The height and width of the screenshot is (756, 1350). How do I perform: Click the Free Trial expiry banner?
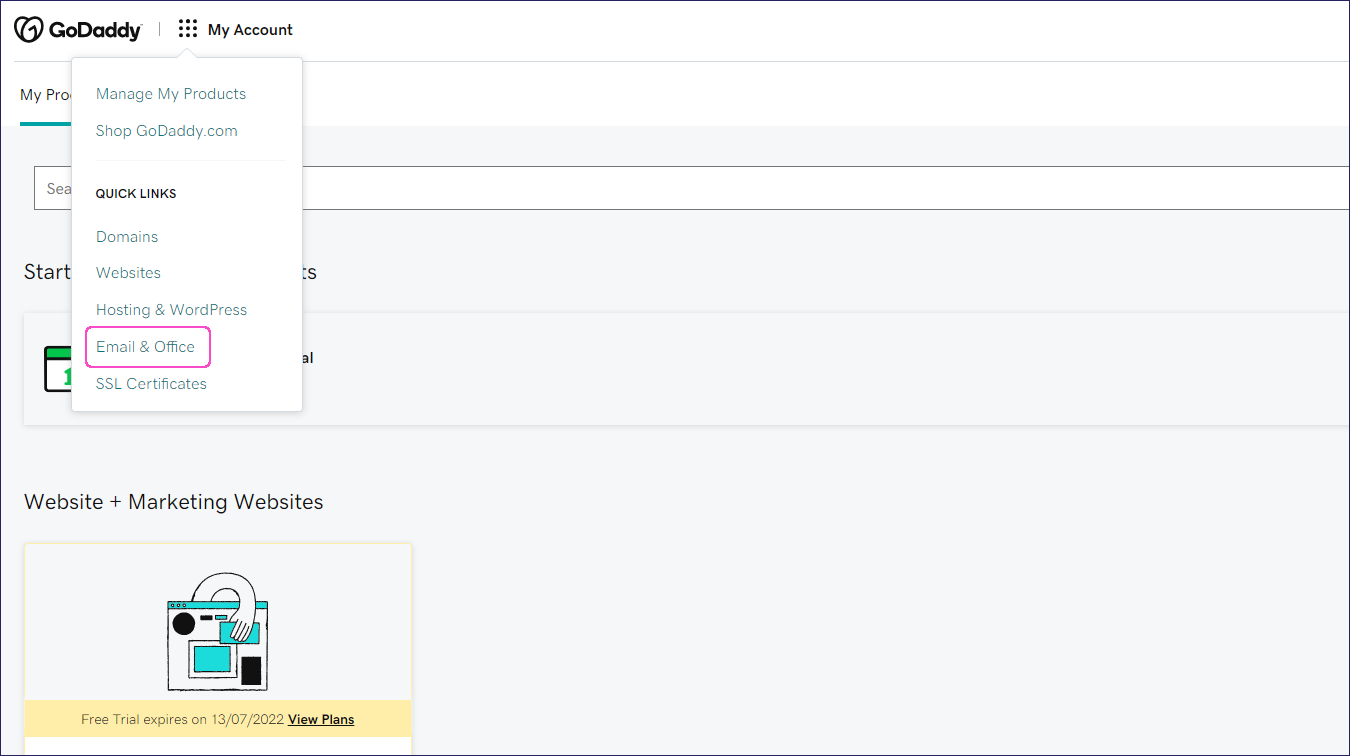pos(217,719)
